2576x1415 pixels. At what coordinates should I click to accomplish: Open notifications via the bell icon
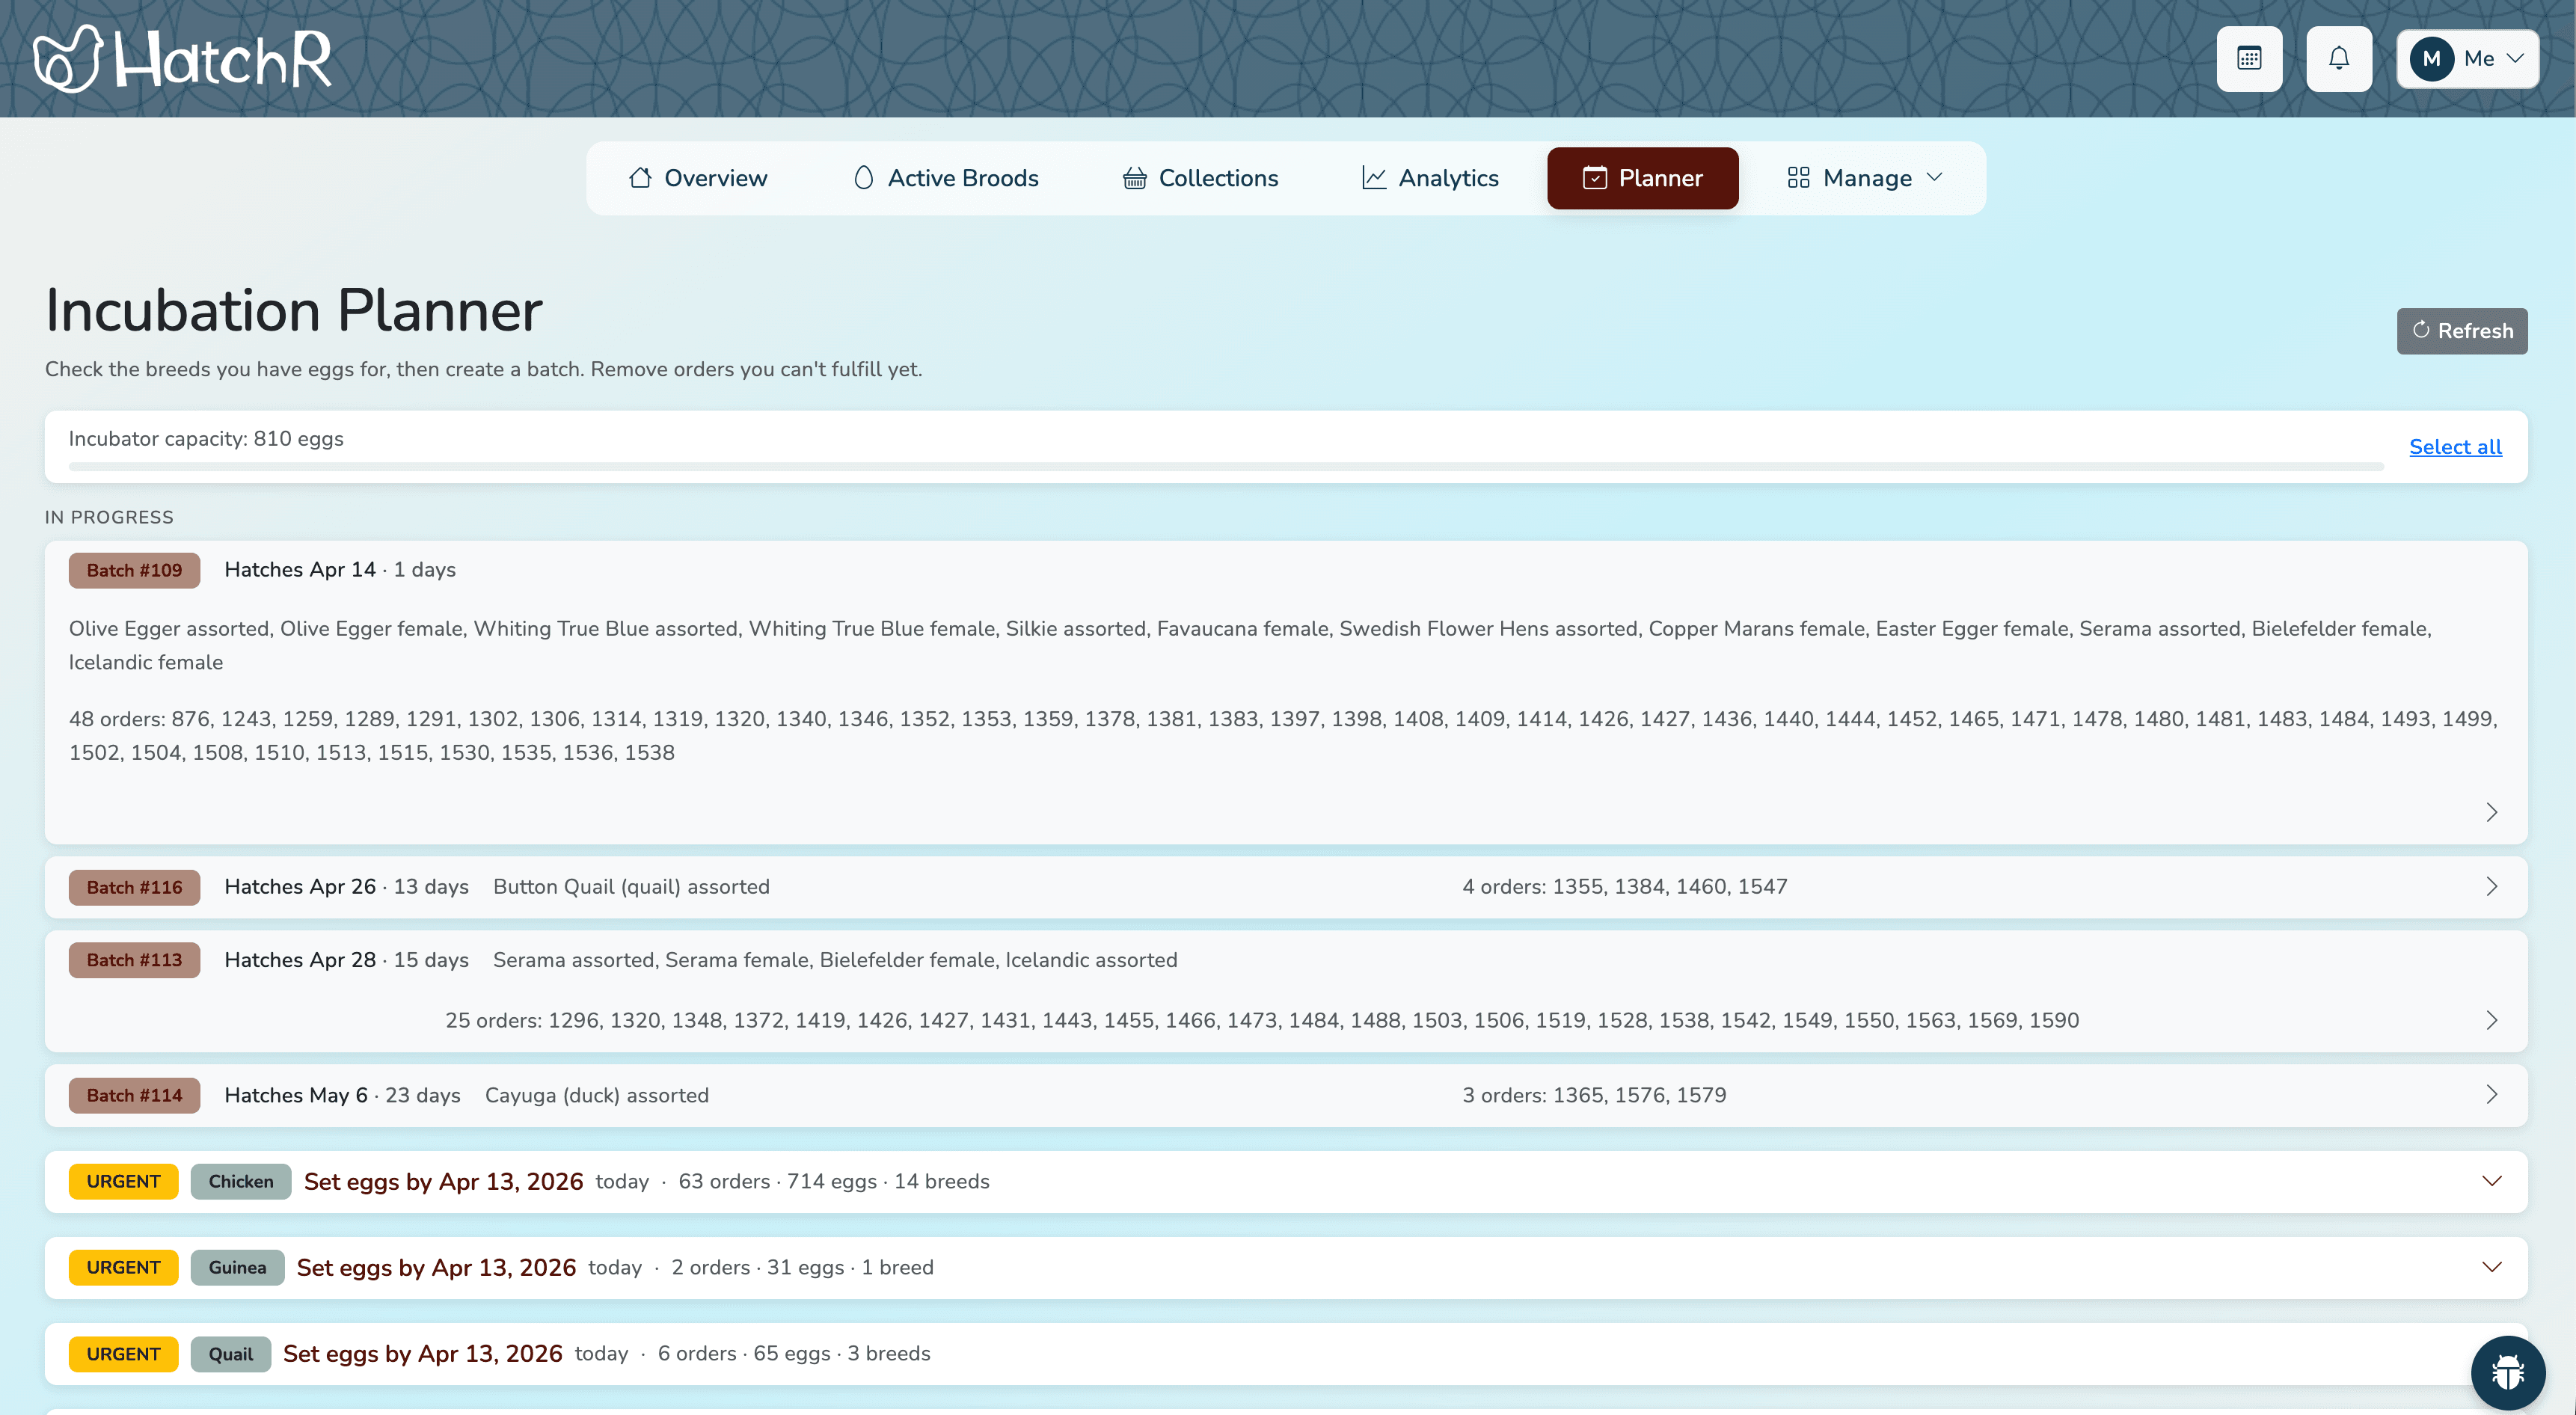click(2339, 58)
